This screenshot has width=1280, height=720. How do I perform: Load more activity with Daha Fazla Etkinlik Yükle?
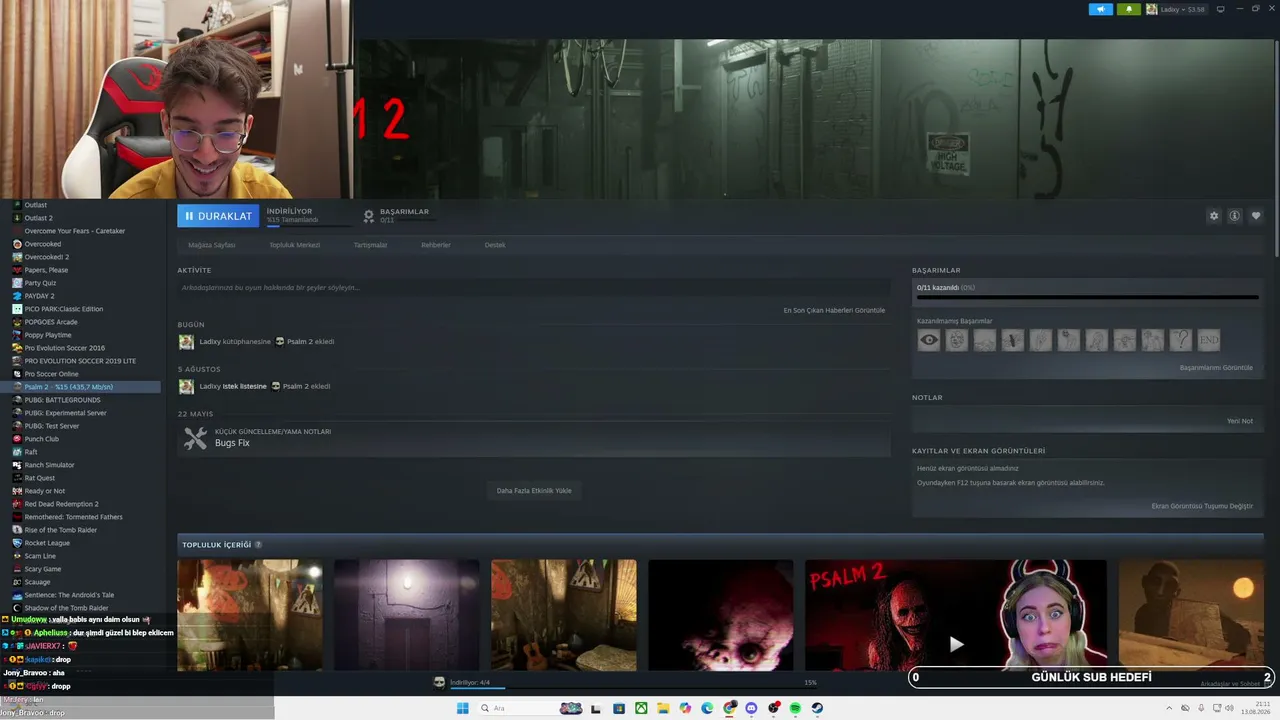[534, 491]
